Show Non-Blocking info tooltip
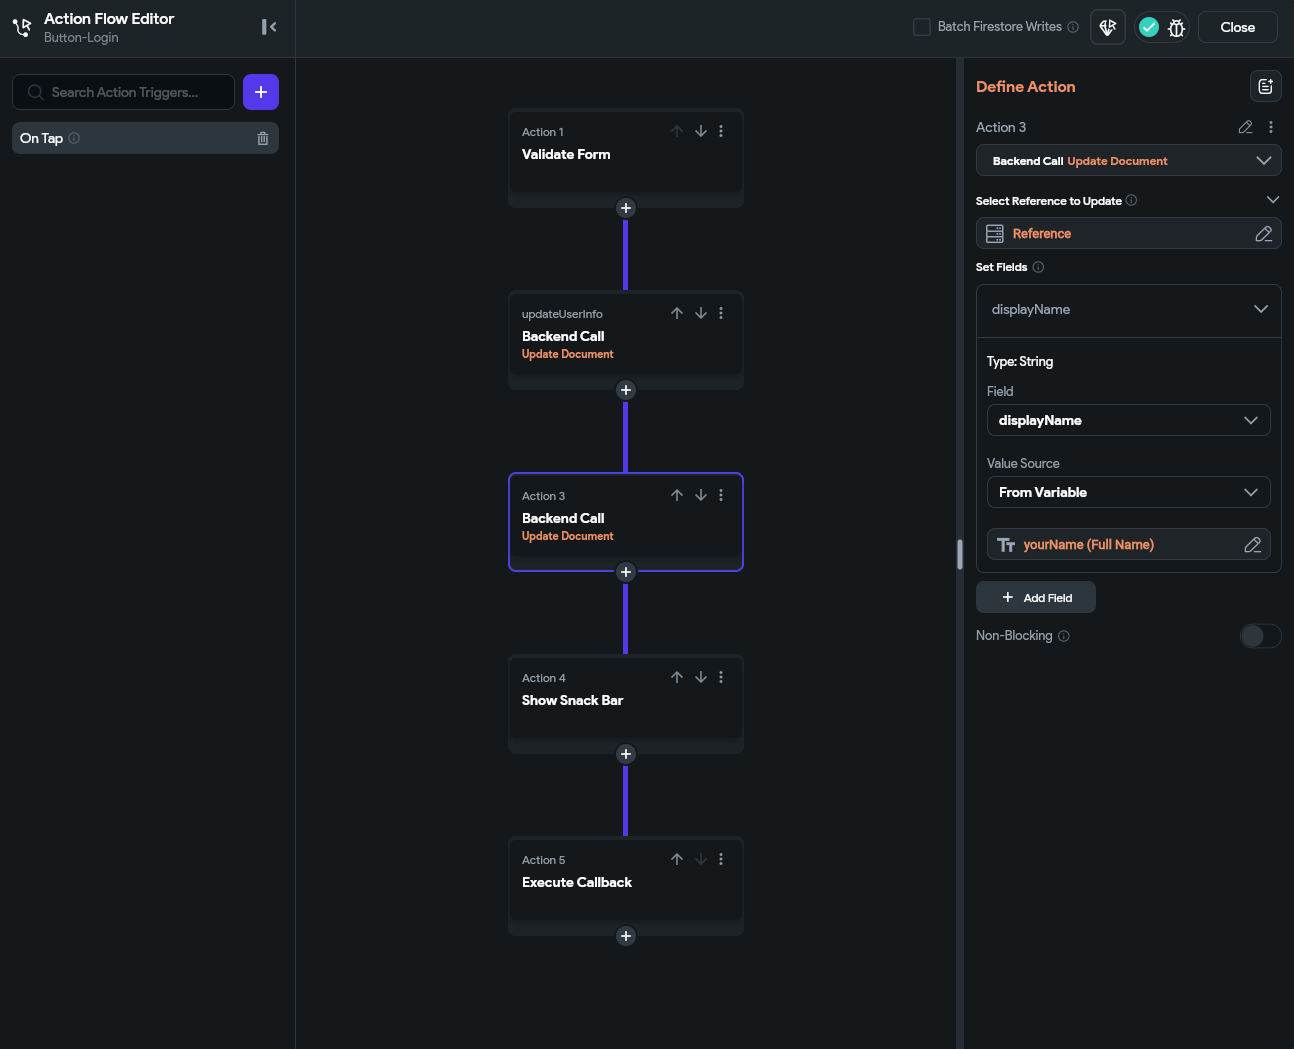This screenshot has height=1049, width=1294. coord(1064,636)
